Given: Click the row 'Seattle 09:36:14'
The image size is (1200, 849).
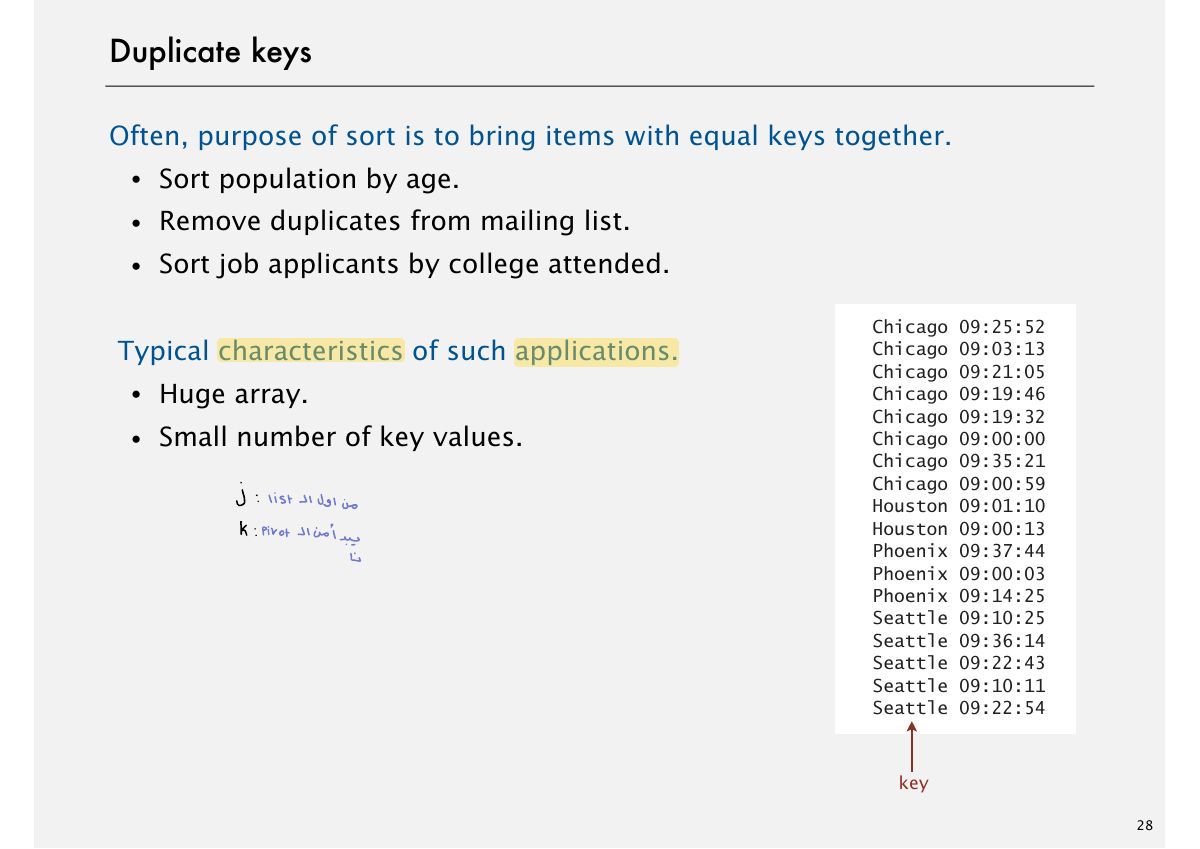Looking at the screenshot, I should tap(958, 641).
